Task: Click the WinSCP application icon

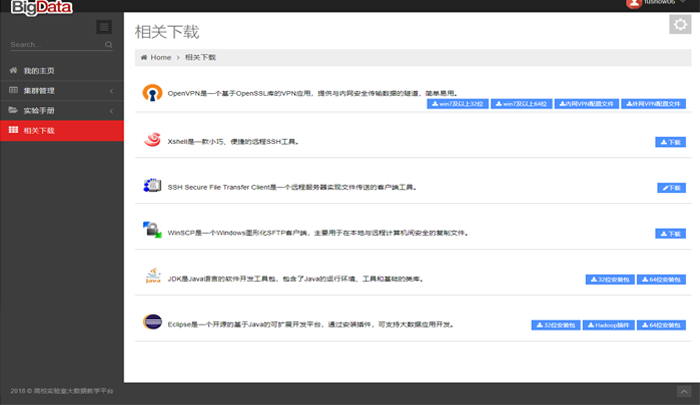Action: pyautogui.click(x=152, y=231)
